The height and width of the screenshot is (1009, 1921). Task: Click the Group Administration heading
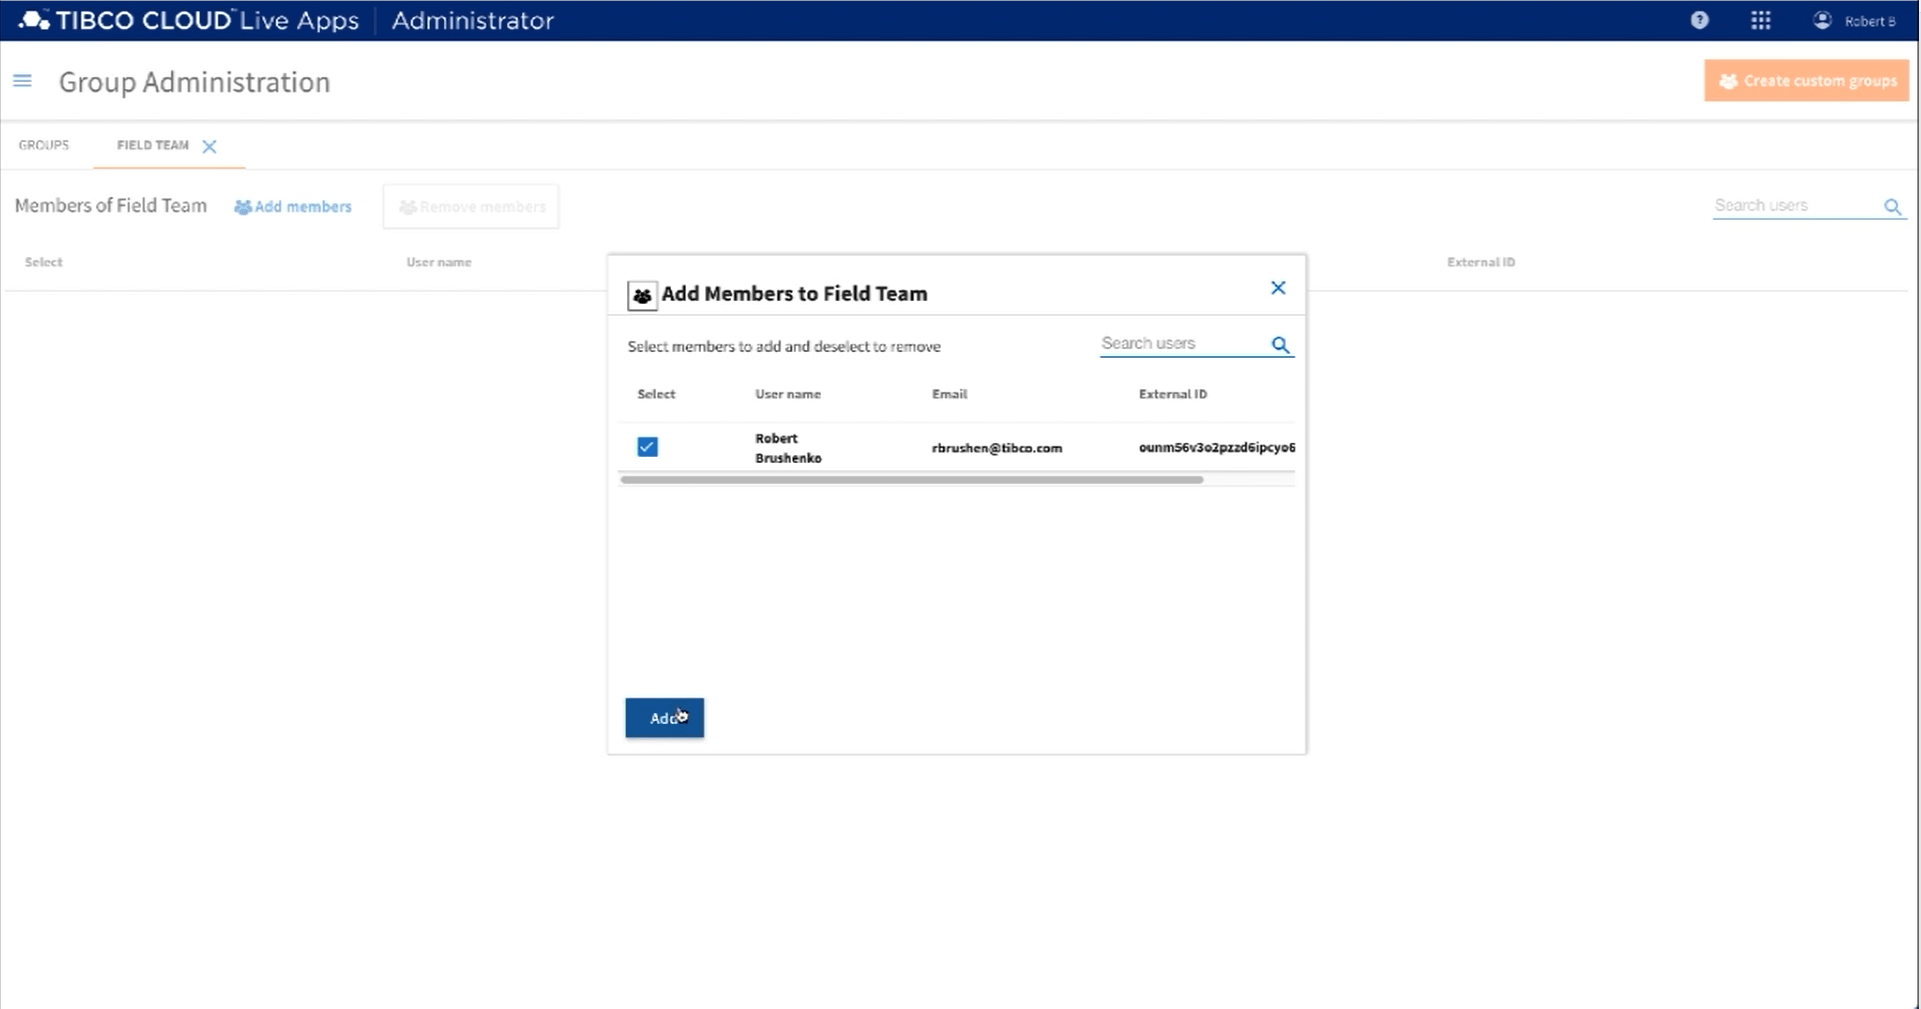[x=194, y=82]
